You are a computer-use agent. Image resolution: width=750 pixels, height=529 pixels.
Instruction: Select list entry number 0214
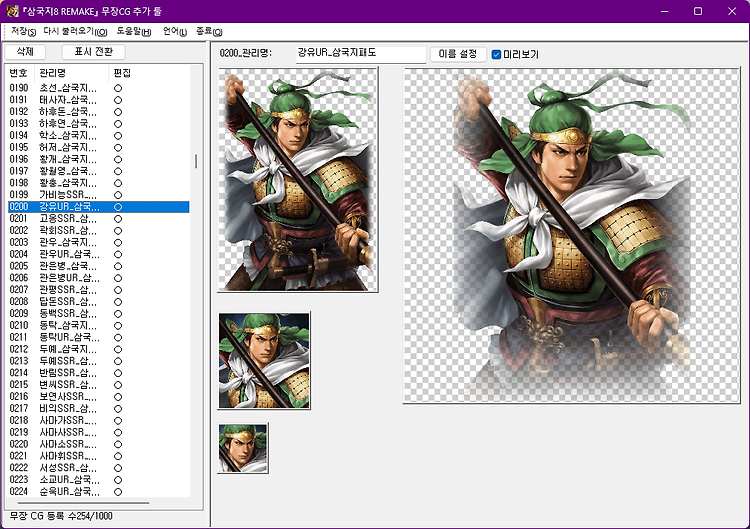pos(99,373)
